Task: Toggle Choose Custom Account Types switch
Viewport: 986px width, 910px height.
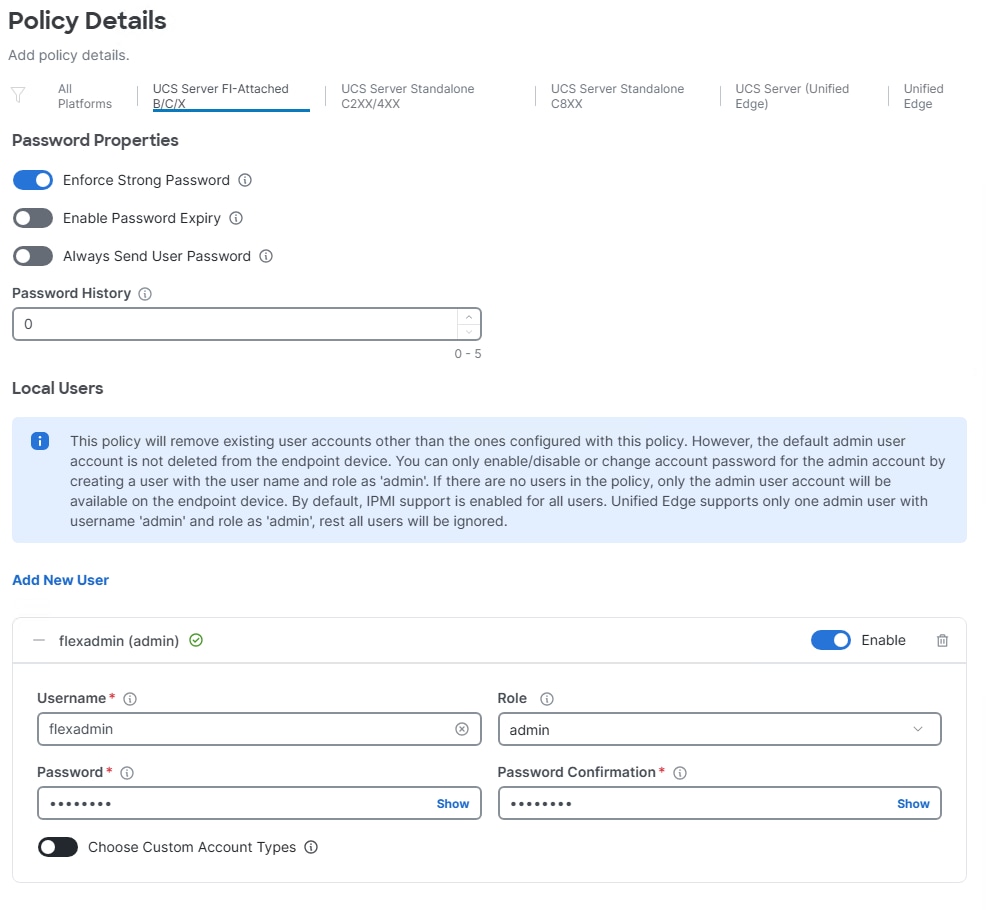Action: click(58, 847)
